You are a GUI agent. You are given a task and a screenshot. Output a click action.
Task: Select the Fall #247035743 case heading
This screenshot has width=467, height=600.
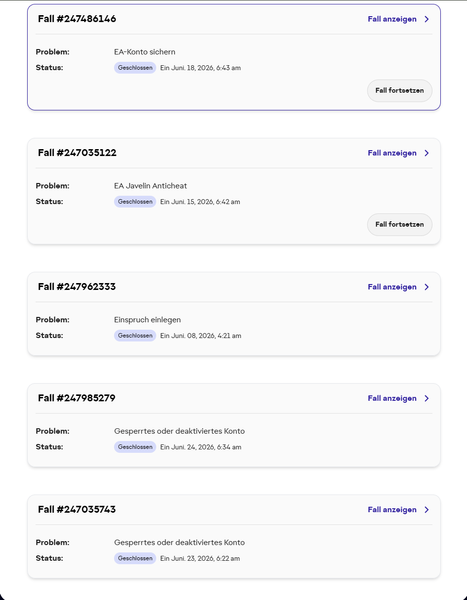77,509
